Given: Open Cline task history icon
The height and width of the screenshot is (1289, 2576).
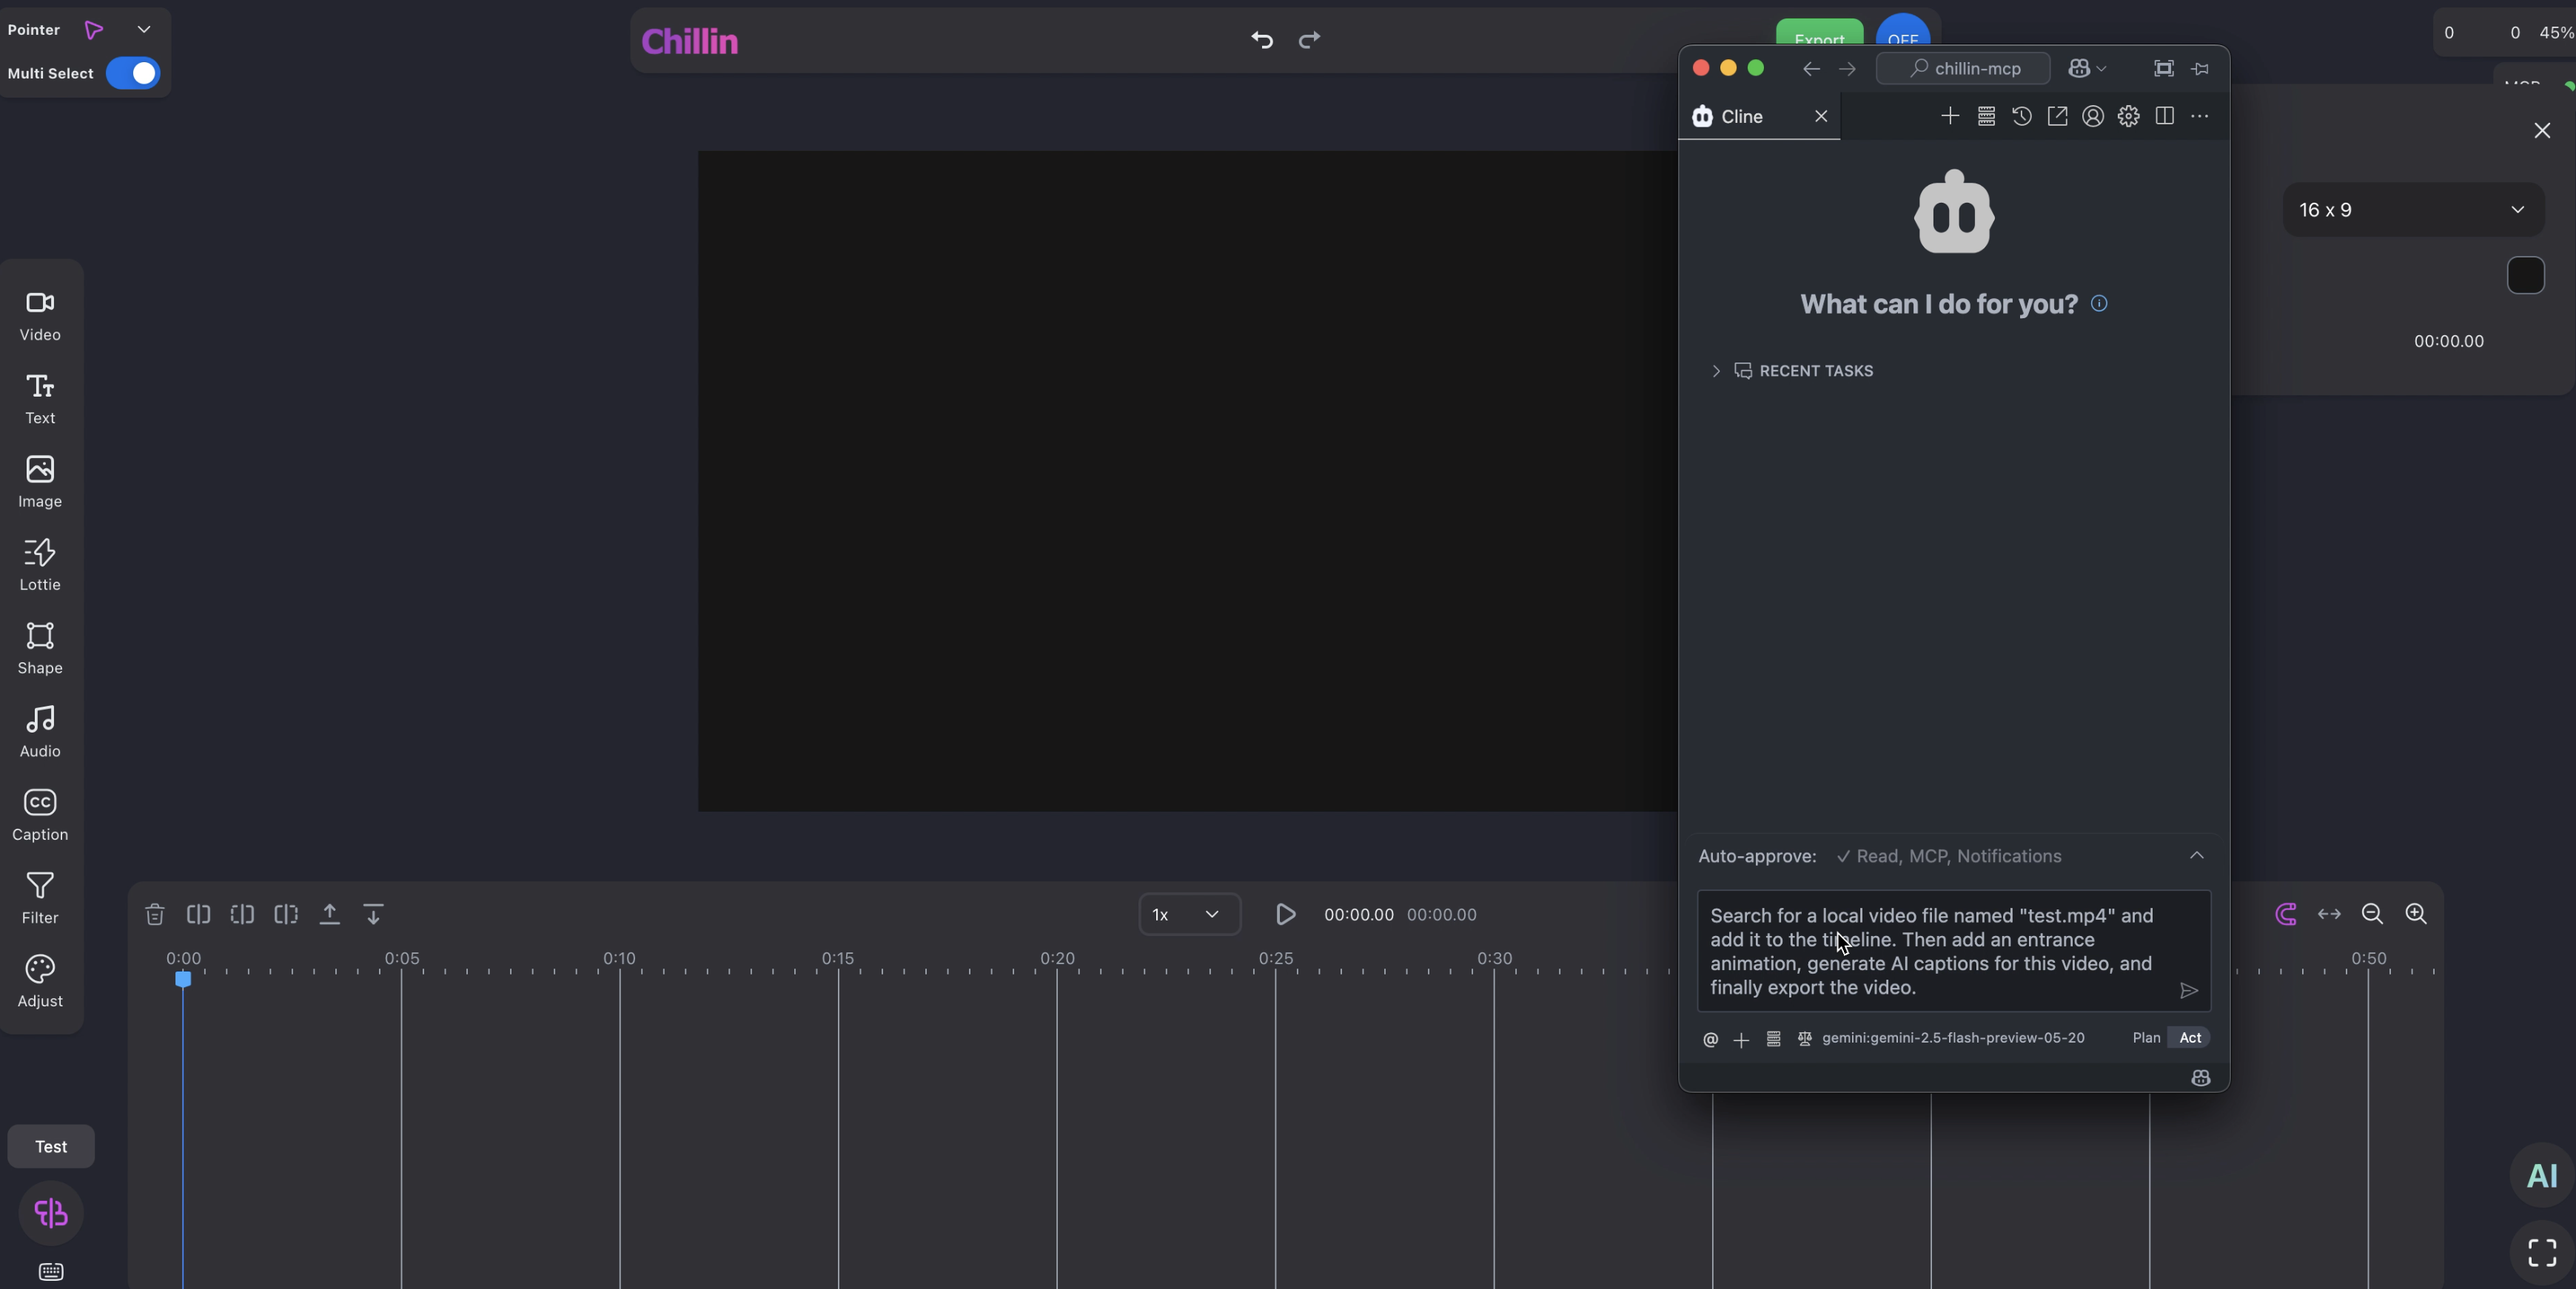Looking at the screenshot, I should 2022,116.
